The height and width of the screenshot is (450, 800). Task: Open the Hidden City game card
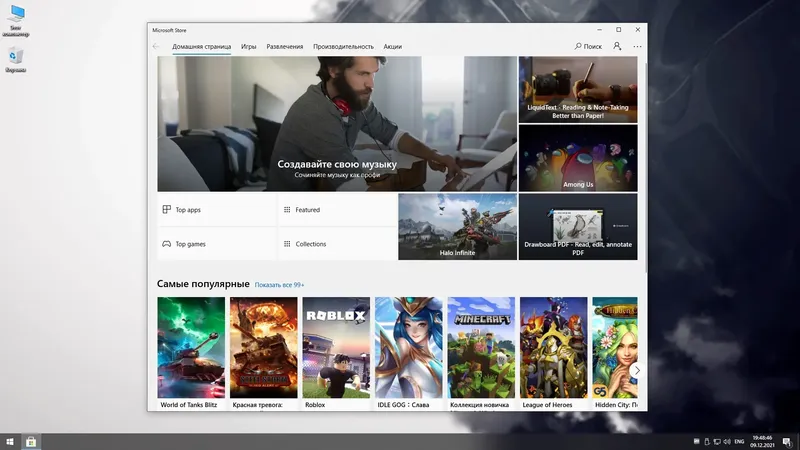(615, 353)
